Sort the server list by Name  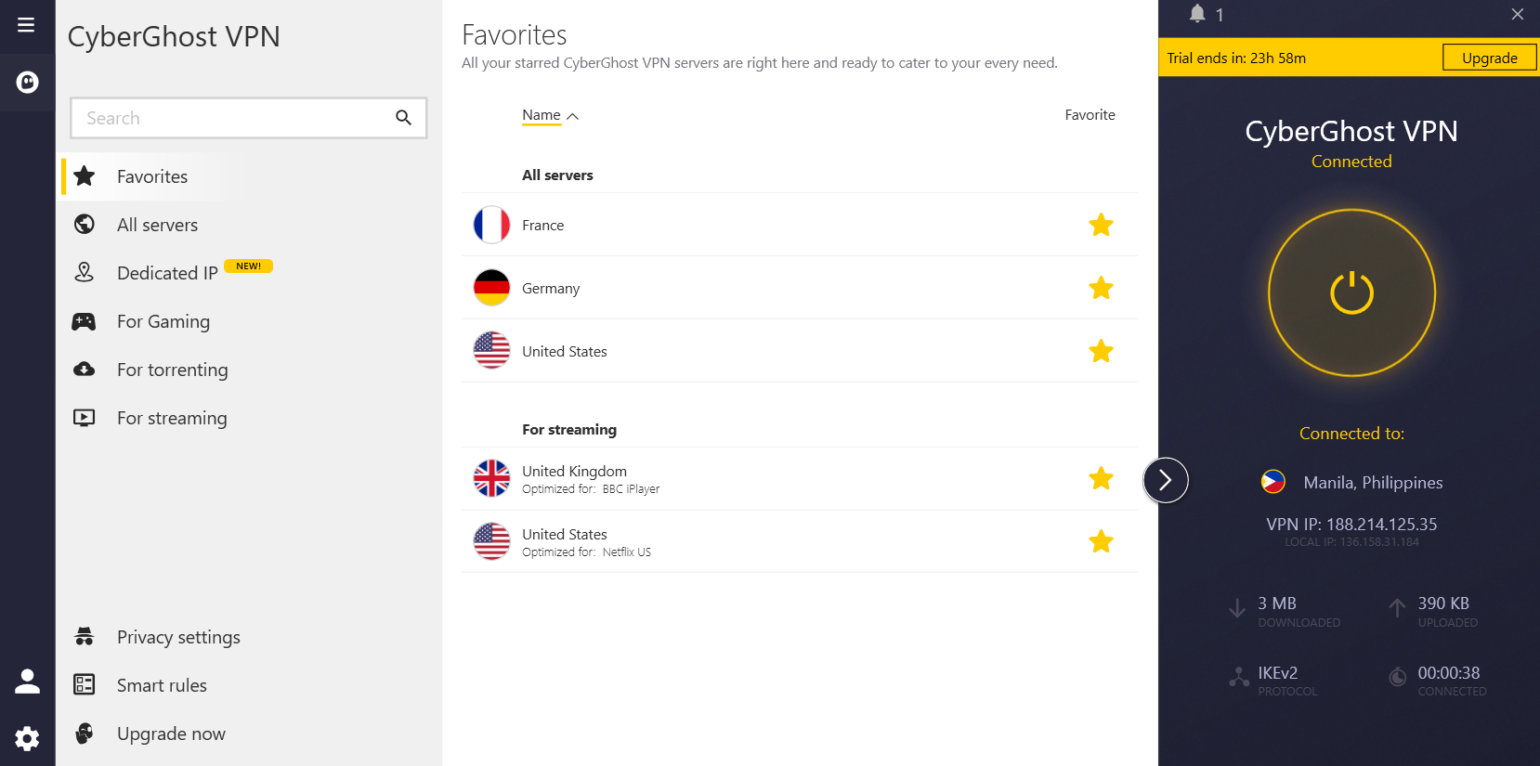click(x=540, y=115)
